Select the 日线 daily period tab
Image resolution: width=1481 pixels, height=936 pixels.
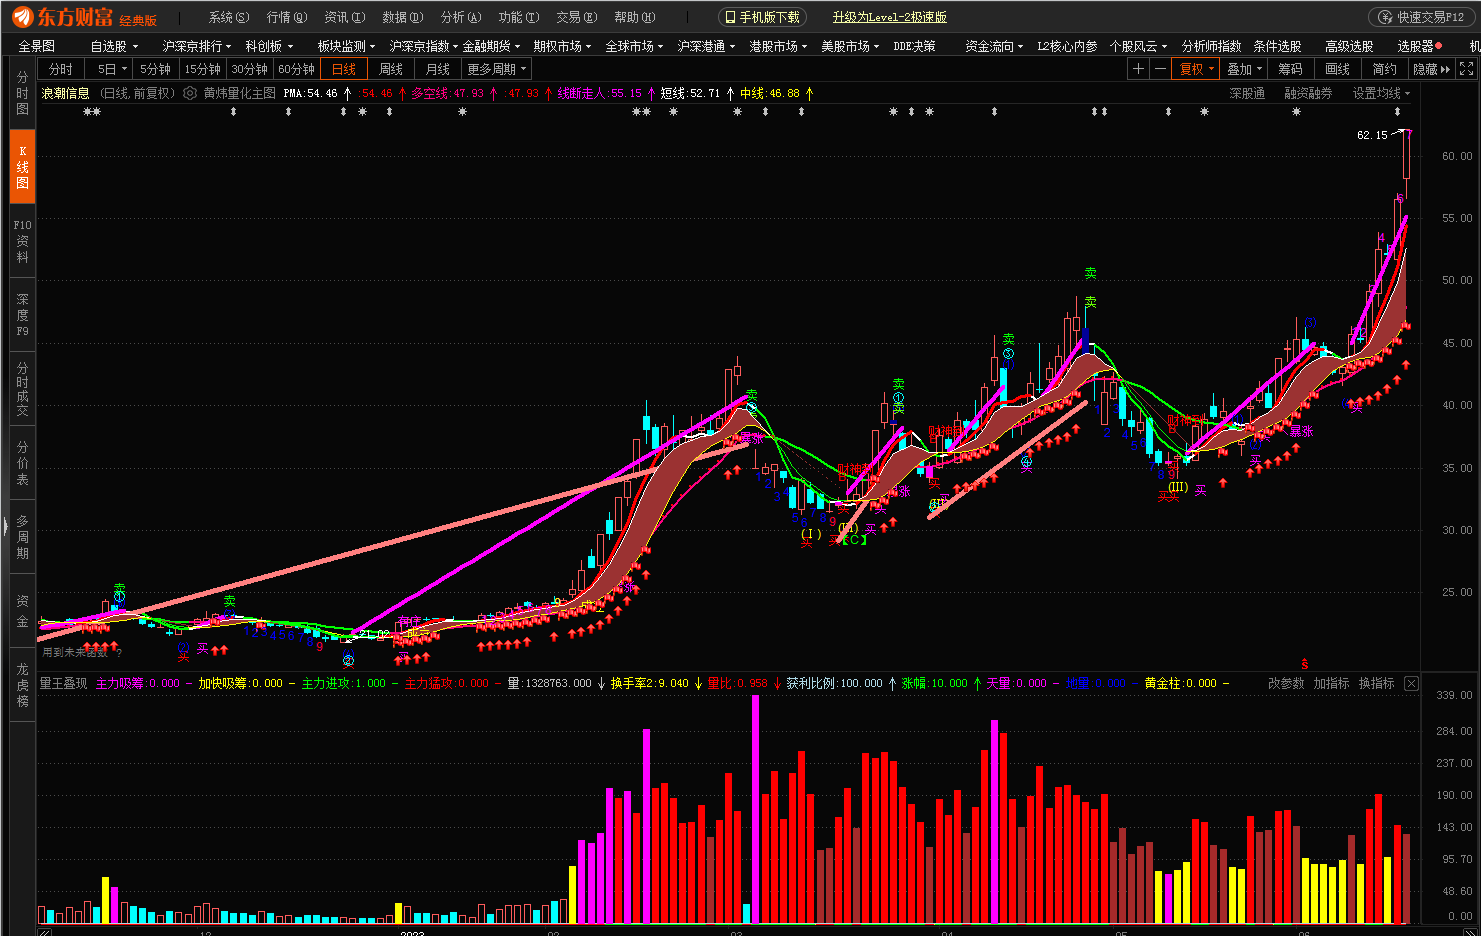pos(344,69)
